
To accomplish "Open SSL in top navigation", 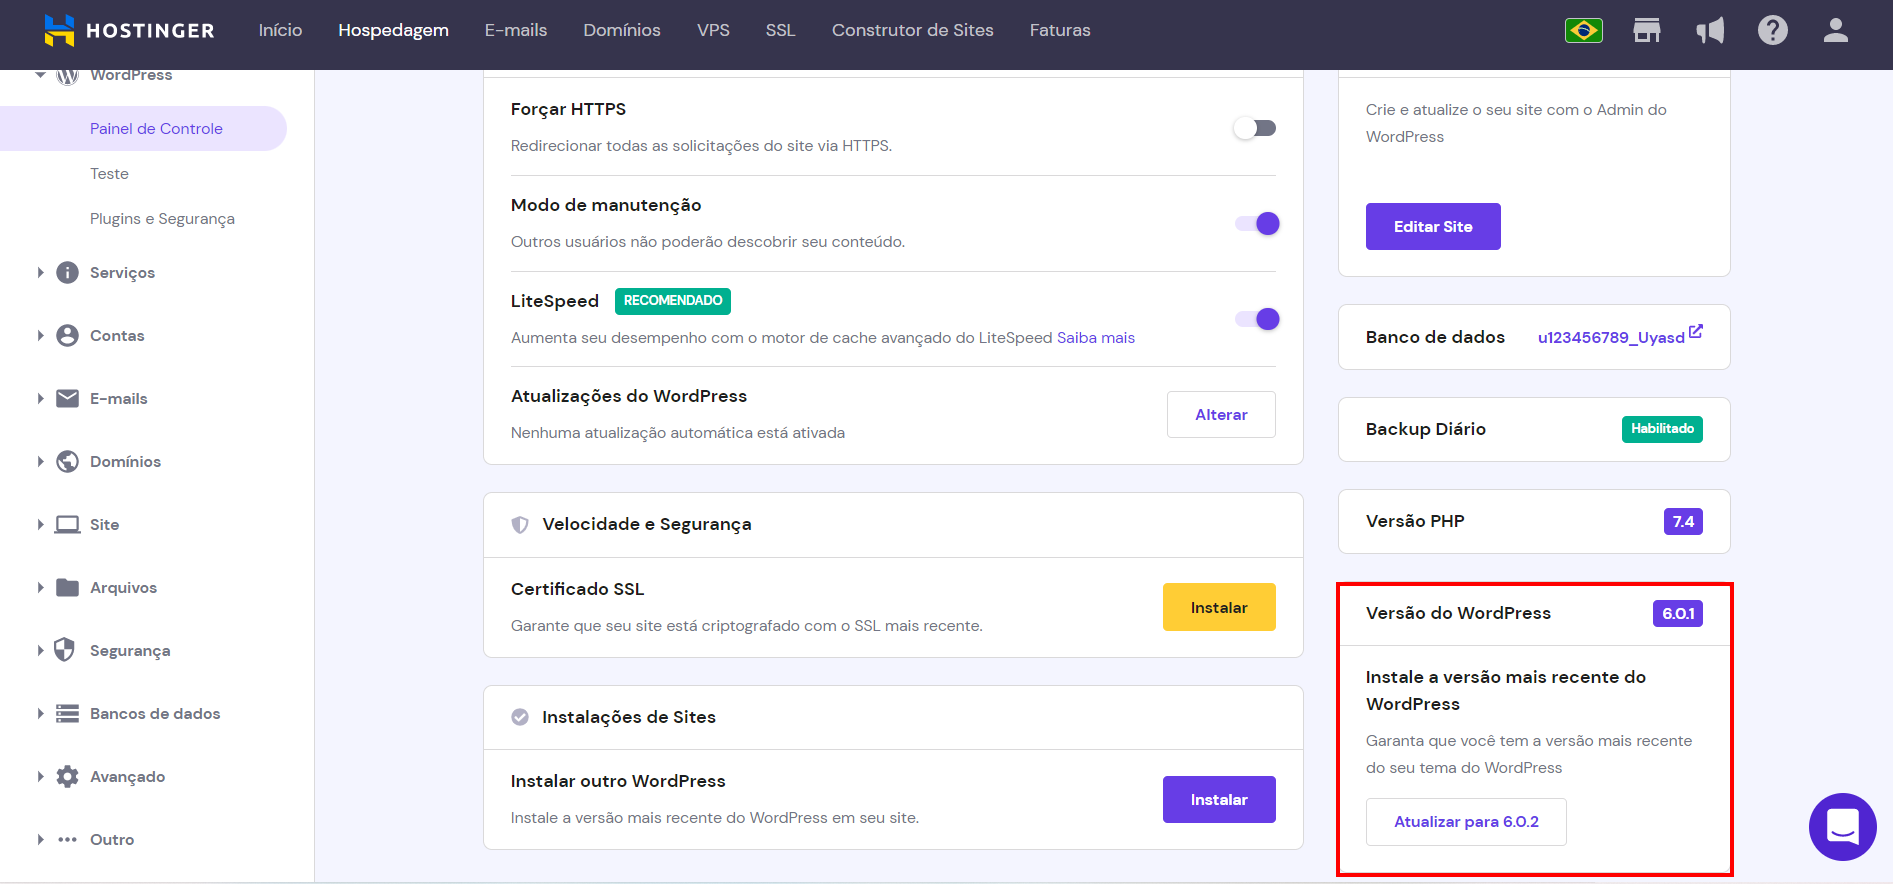I will coord(781,30).
